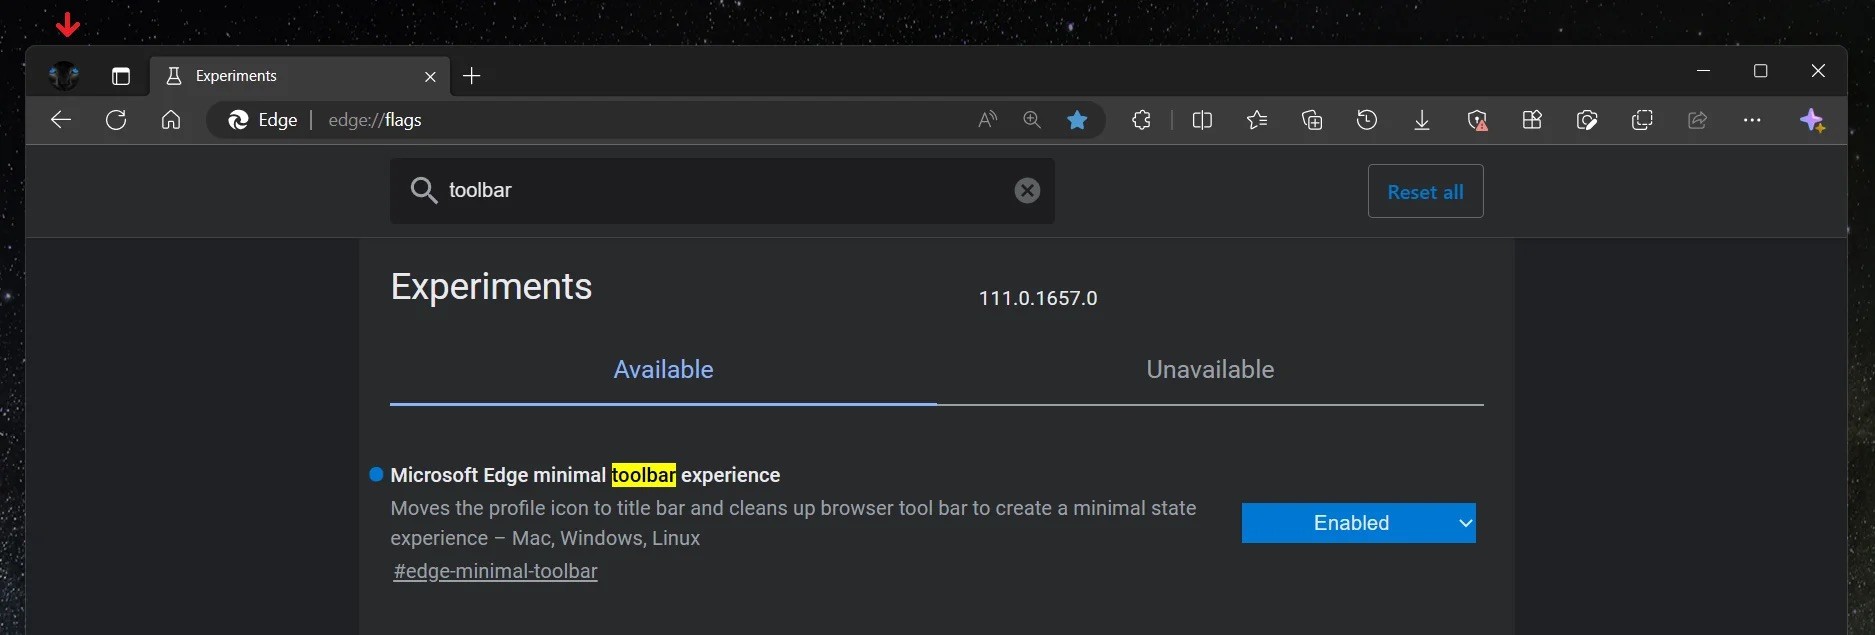Image resolution: width=1875 pixels, height=635 pixels.
Task: Switch to the Unavailable tab
Action: click(1210, 370)
